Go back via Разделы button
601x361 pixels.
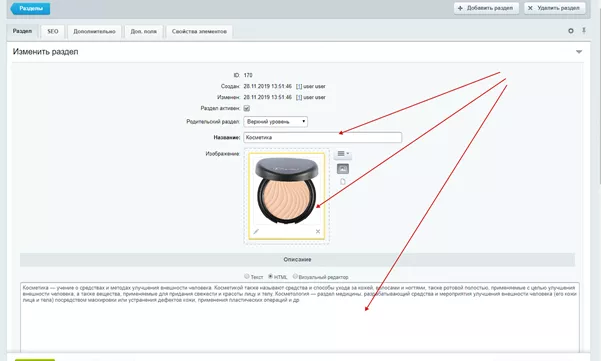[x=30, y=8]
